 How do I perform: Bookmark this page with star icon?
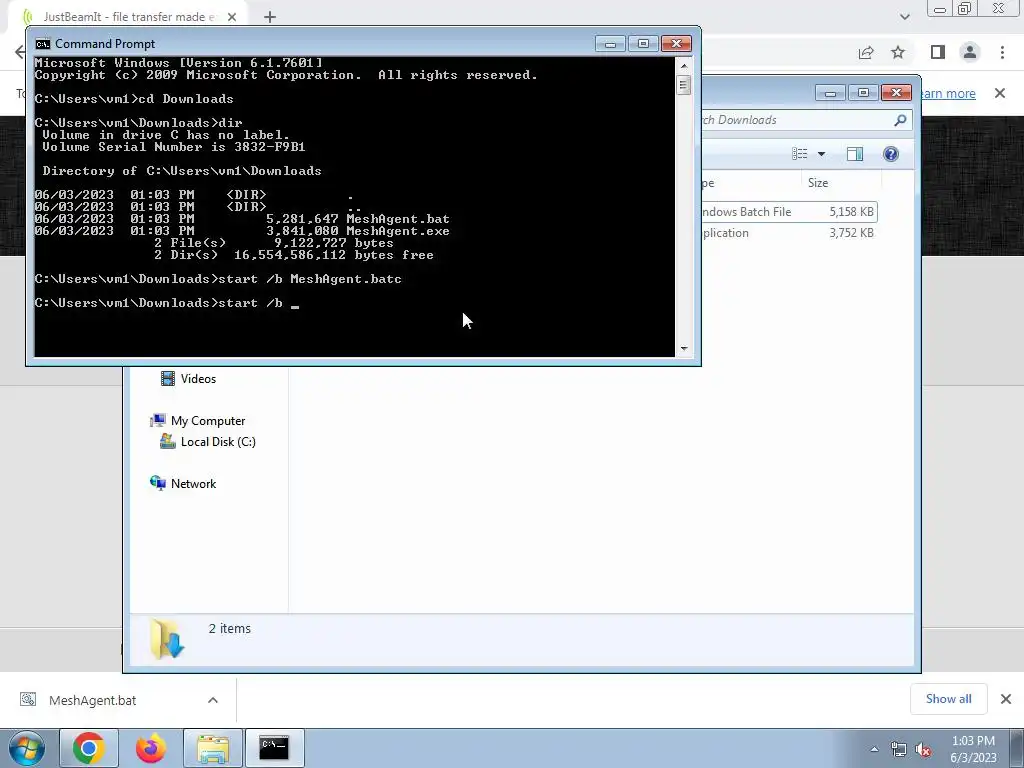click(898, 53)
